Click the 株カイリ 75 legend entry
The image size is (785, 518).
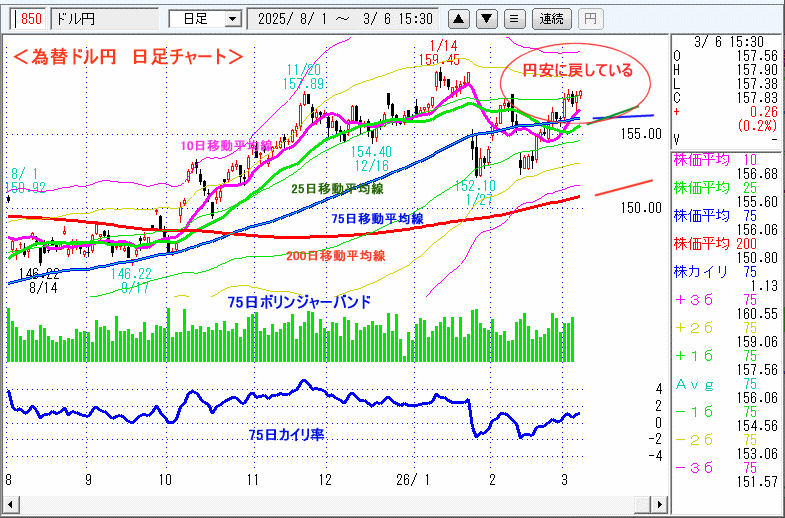pyautogui.click(x=716, y=272)
